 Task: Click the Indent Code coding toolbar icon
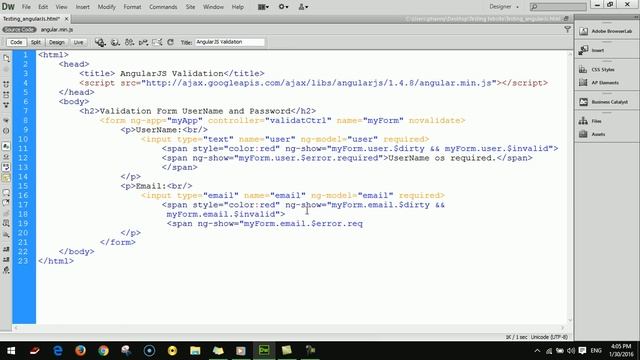[6, 249]
